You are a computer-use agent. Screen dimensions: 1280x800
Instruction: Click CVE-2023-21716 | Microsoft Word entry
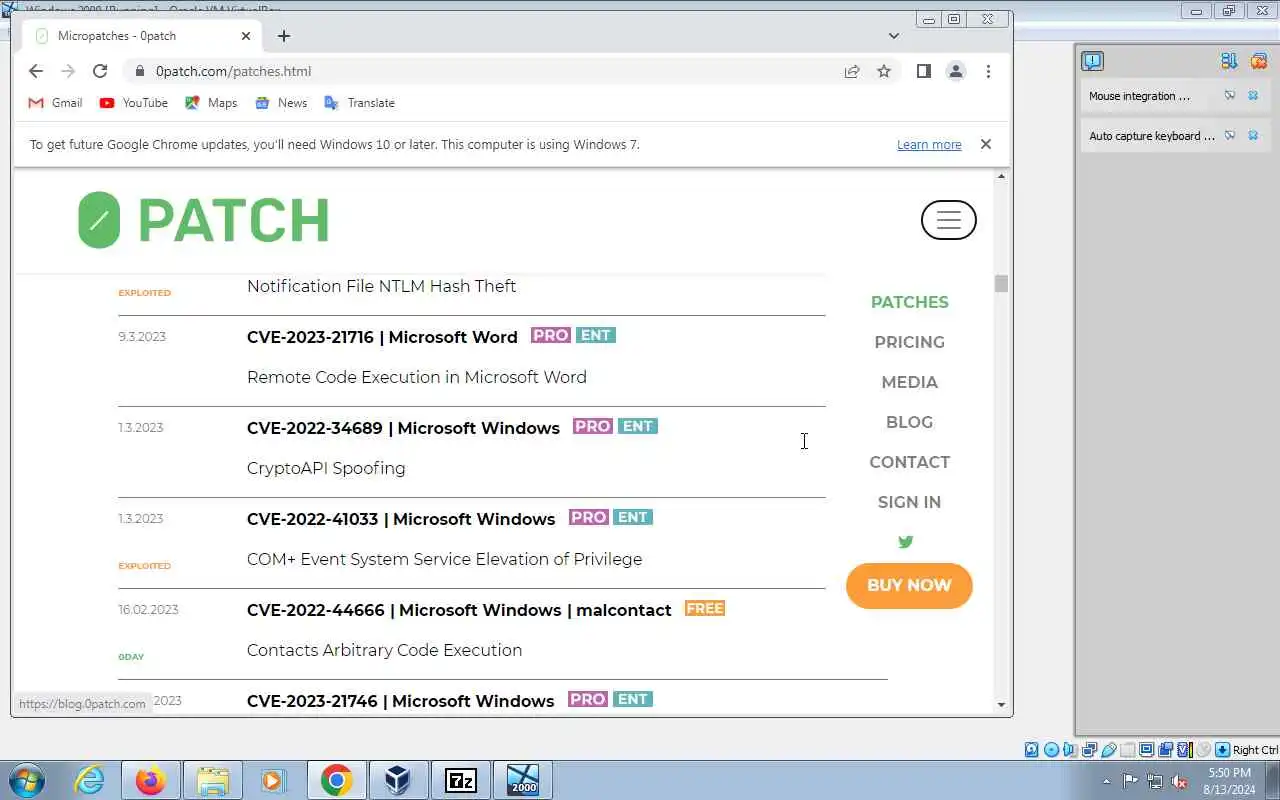(x=382, y=337)
